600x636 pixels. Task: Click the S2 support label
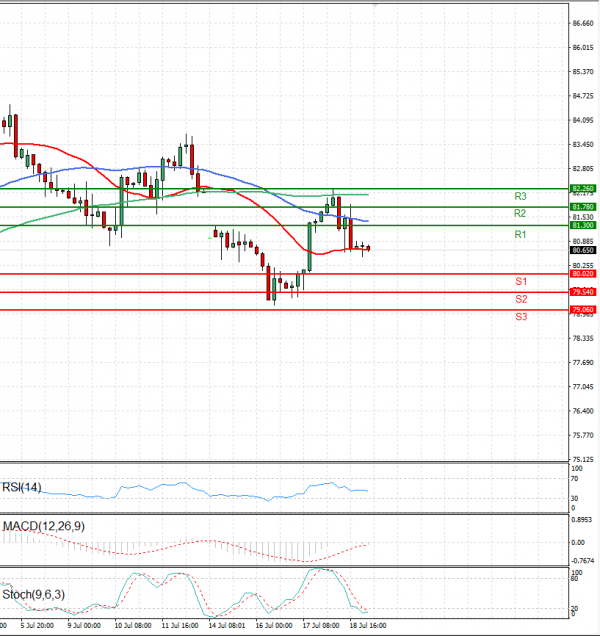[x=521, y=299]
